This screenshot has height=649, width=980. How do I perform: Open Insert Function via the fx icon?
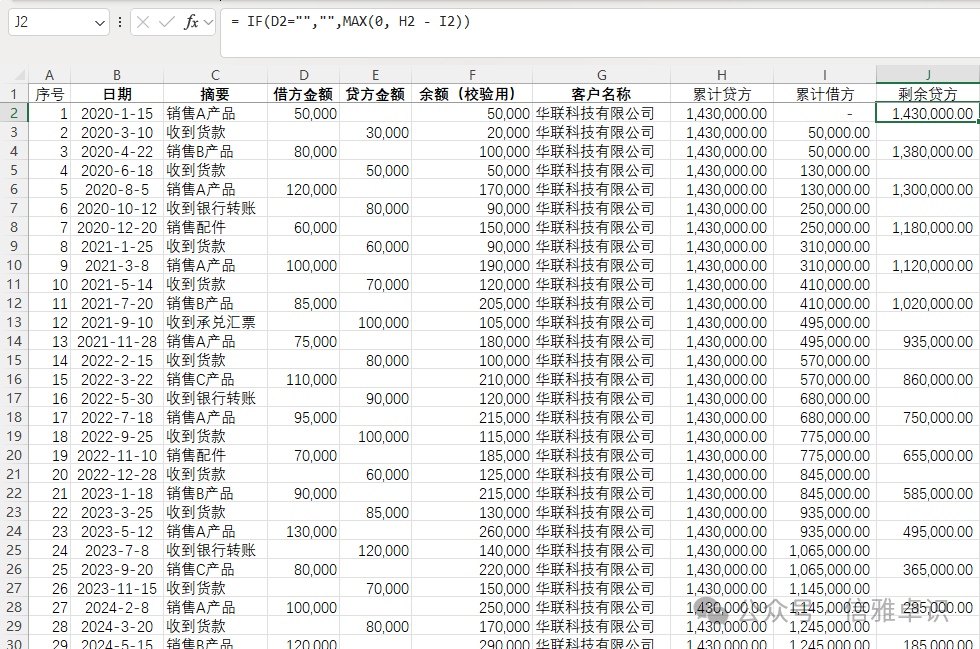click(x=191, y=23)
